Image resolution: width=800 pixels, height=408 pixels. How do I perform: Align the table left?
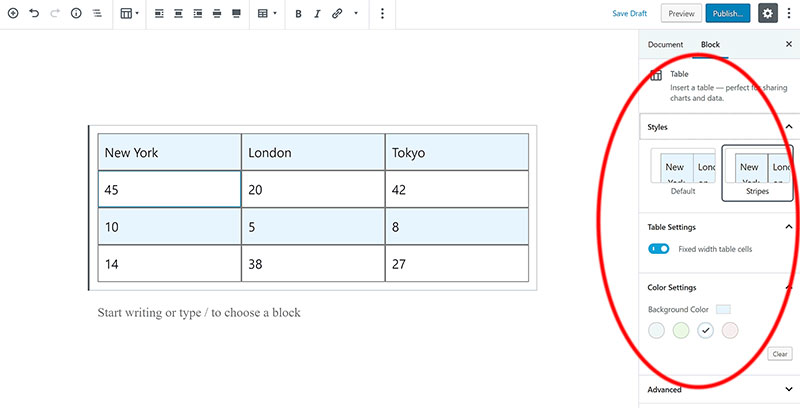click(x=159, y=14)
